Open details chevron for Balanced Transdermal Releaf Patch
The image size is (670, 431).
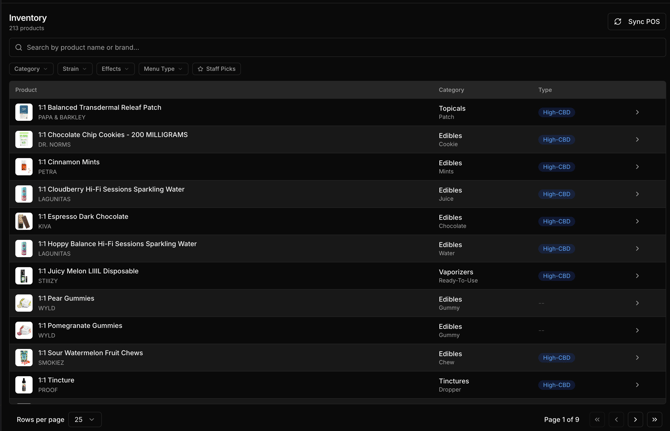637,112
